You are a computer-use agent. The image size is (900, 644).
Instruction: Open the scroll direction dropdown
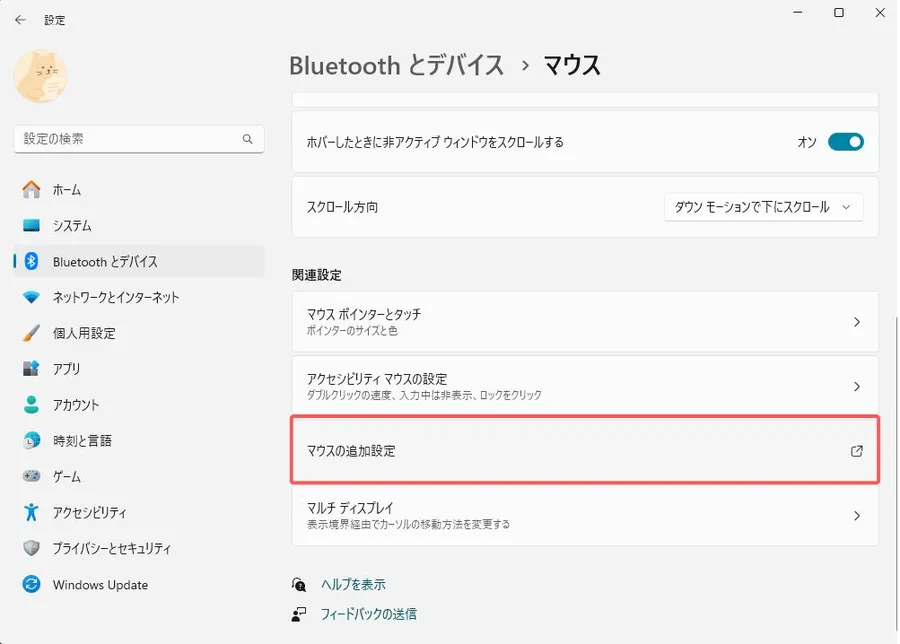tap(763, 207)
